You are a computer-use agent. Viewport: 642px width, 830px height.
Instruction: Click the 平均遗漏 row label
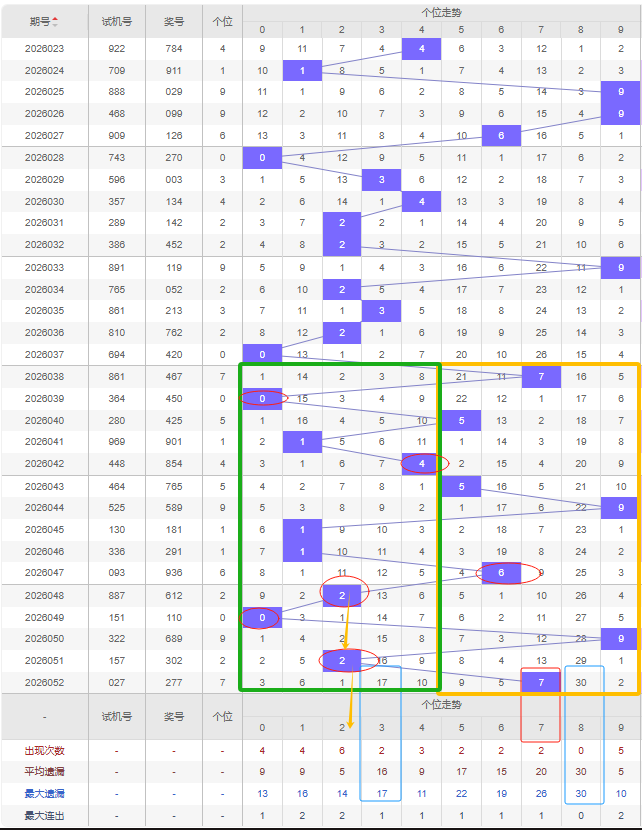click(x=44, y=771)
